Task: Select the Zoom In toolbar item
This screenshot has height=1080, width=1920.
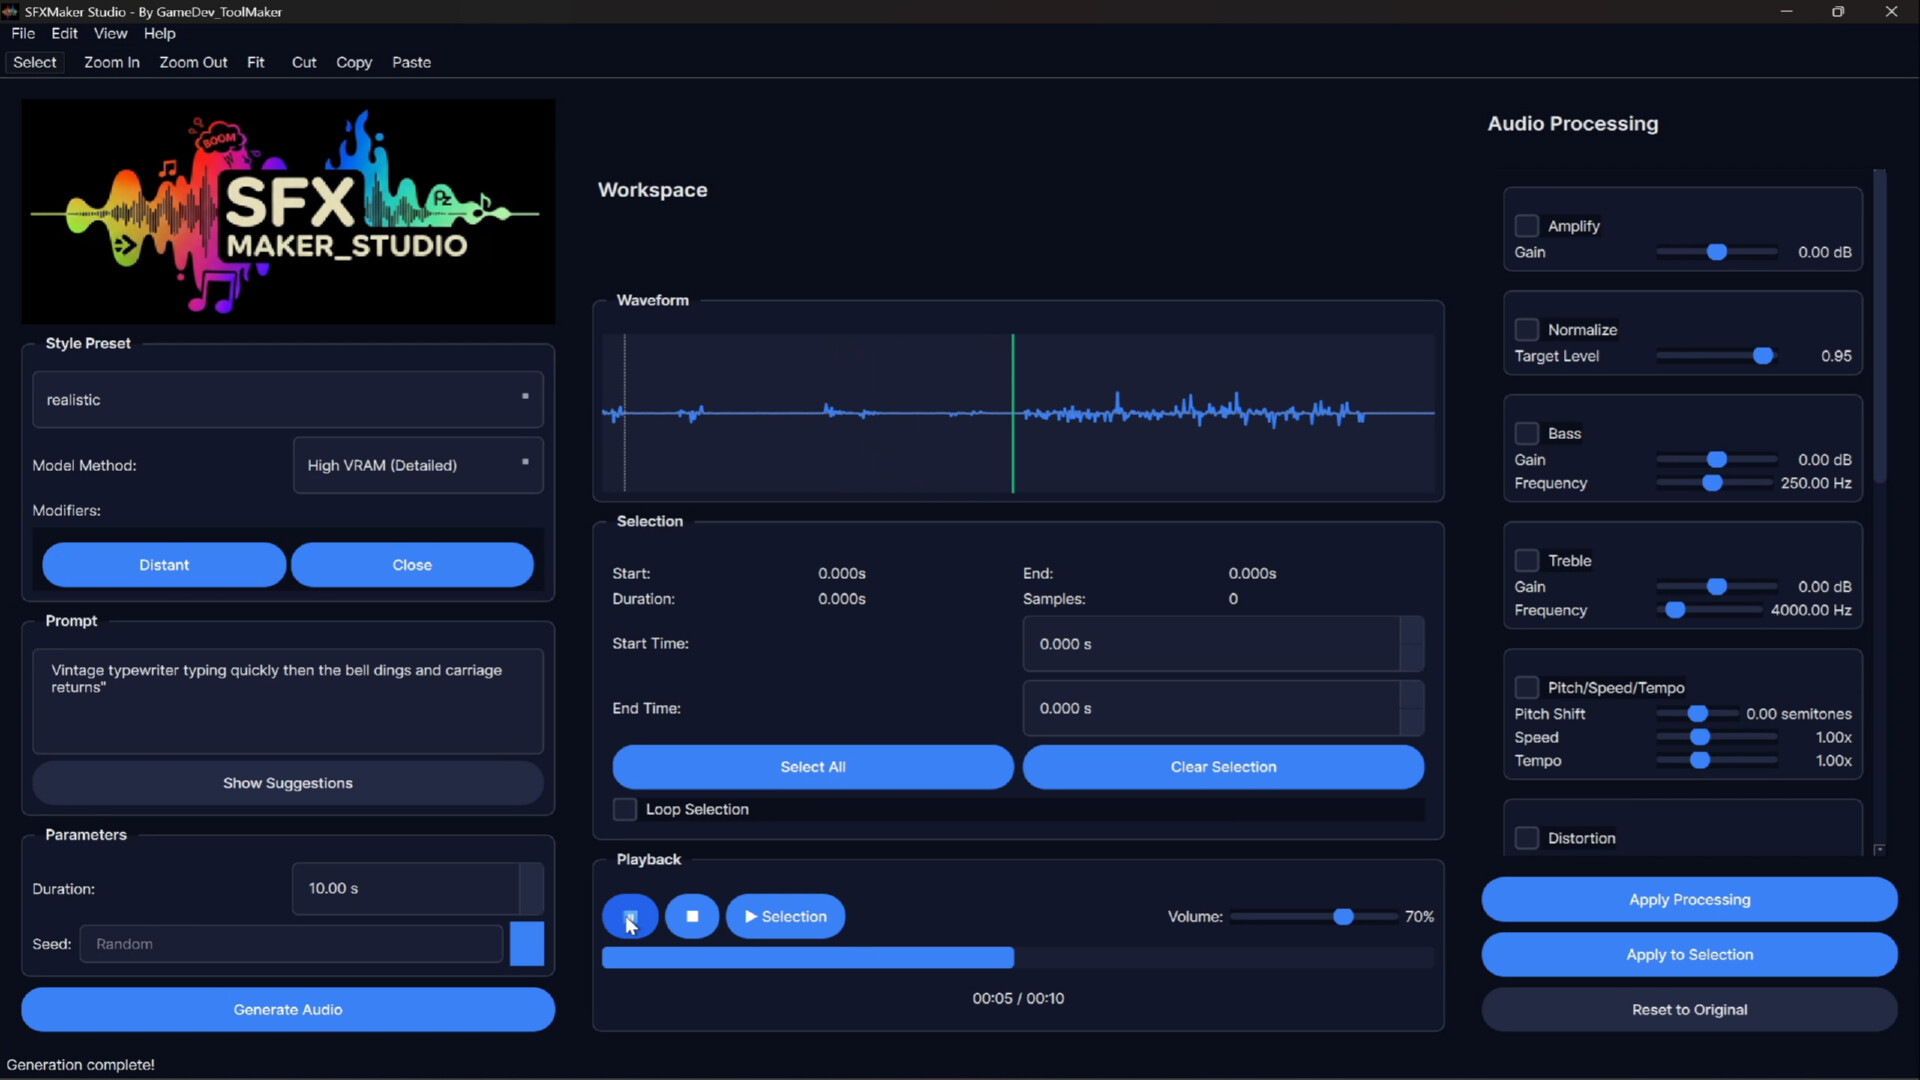Action: [111, 62]
